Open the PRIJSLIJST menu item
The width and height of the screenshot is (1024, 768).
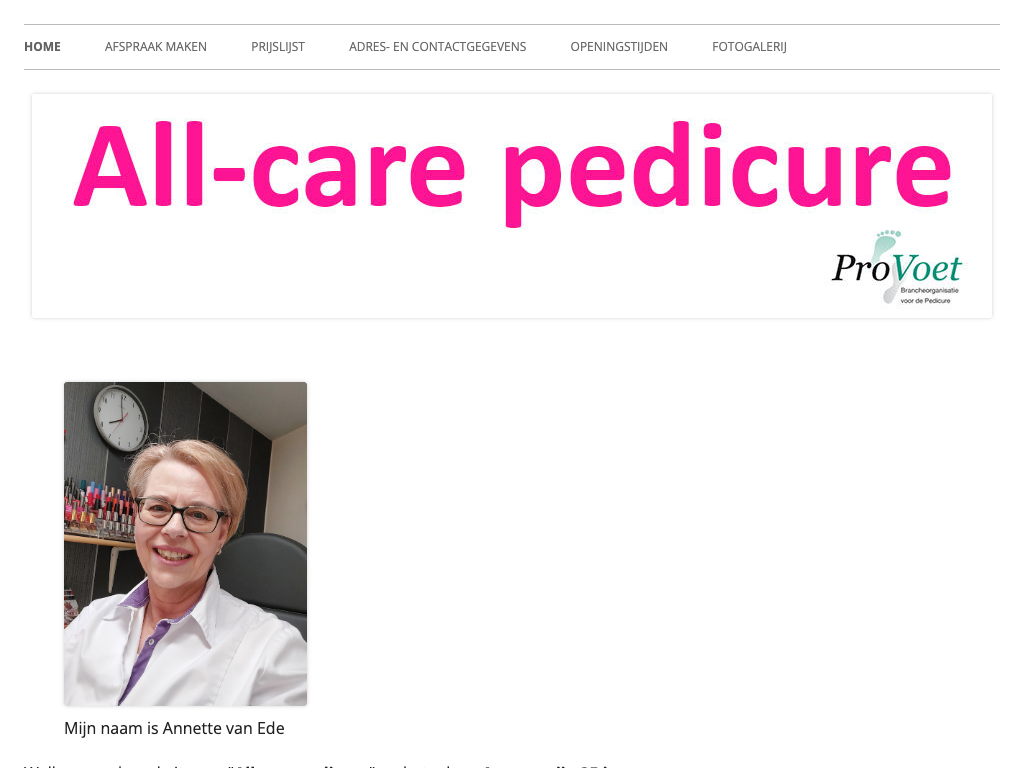pos(278,47)
